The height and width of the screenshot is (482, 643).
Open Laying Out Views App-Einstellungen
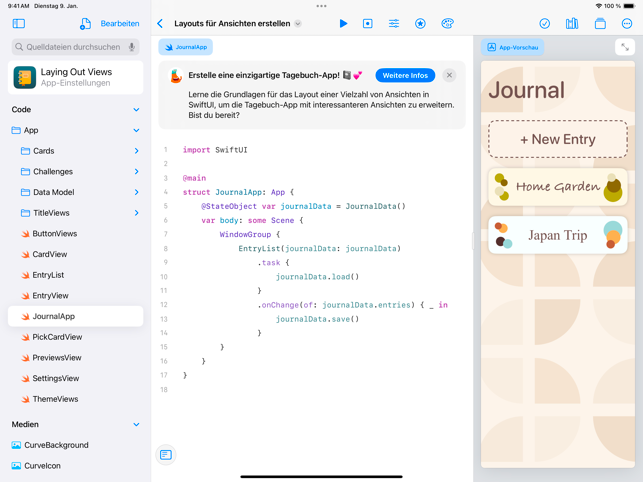(x=75, y=77)
